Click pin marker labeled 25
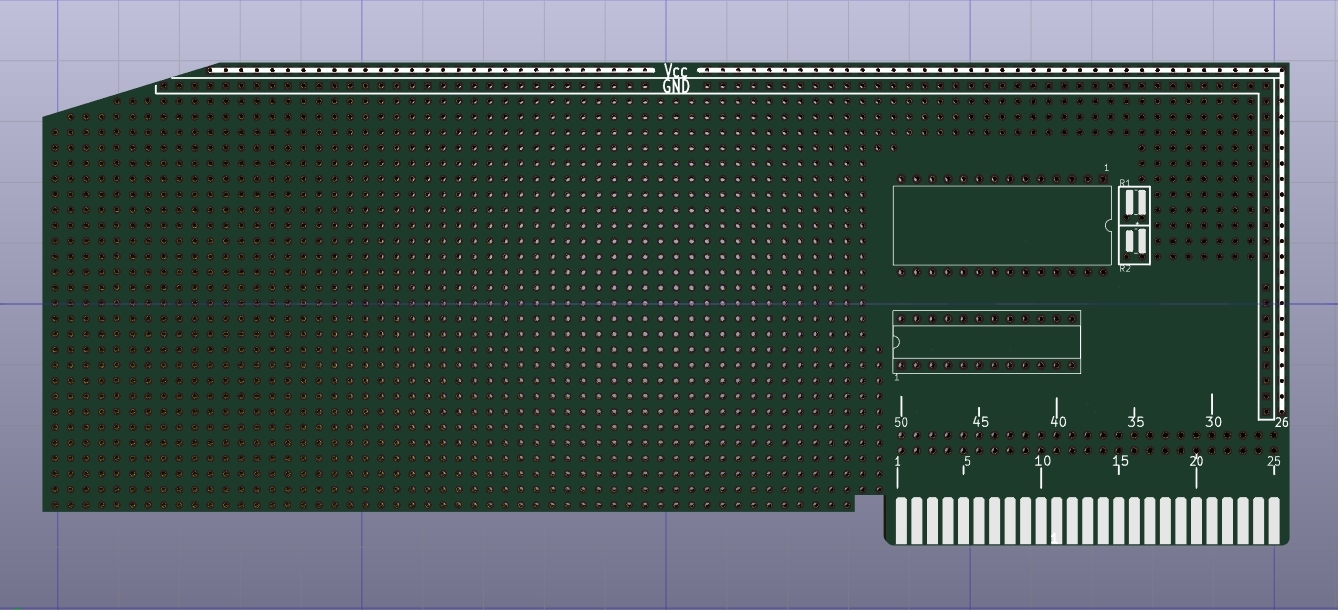Screen dimensions: 1338x610 tap(1274, 462)
